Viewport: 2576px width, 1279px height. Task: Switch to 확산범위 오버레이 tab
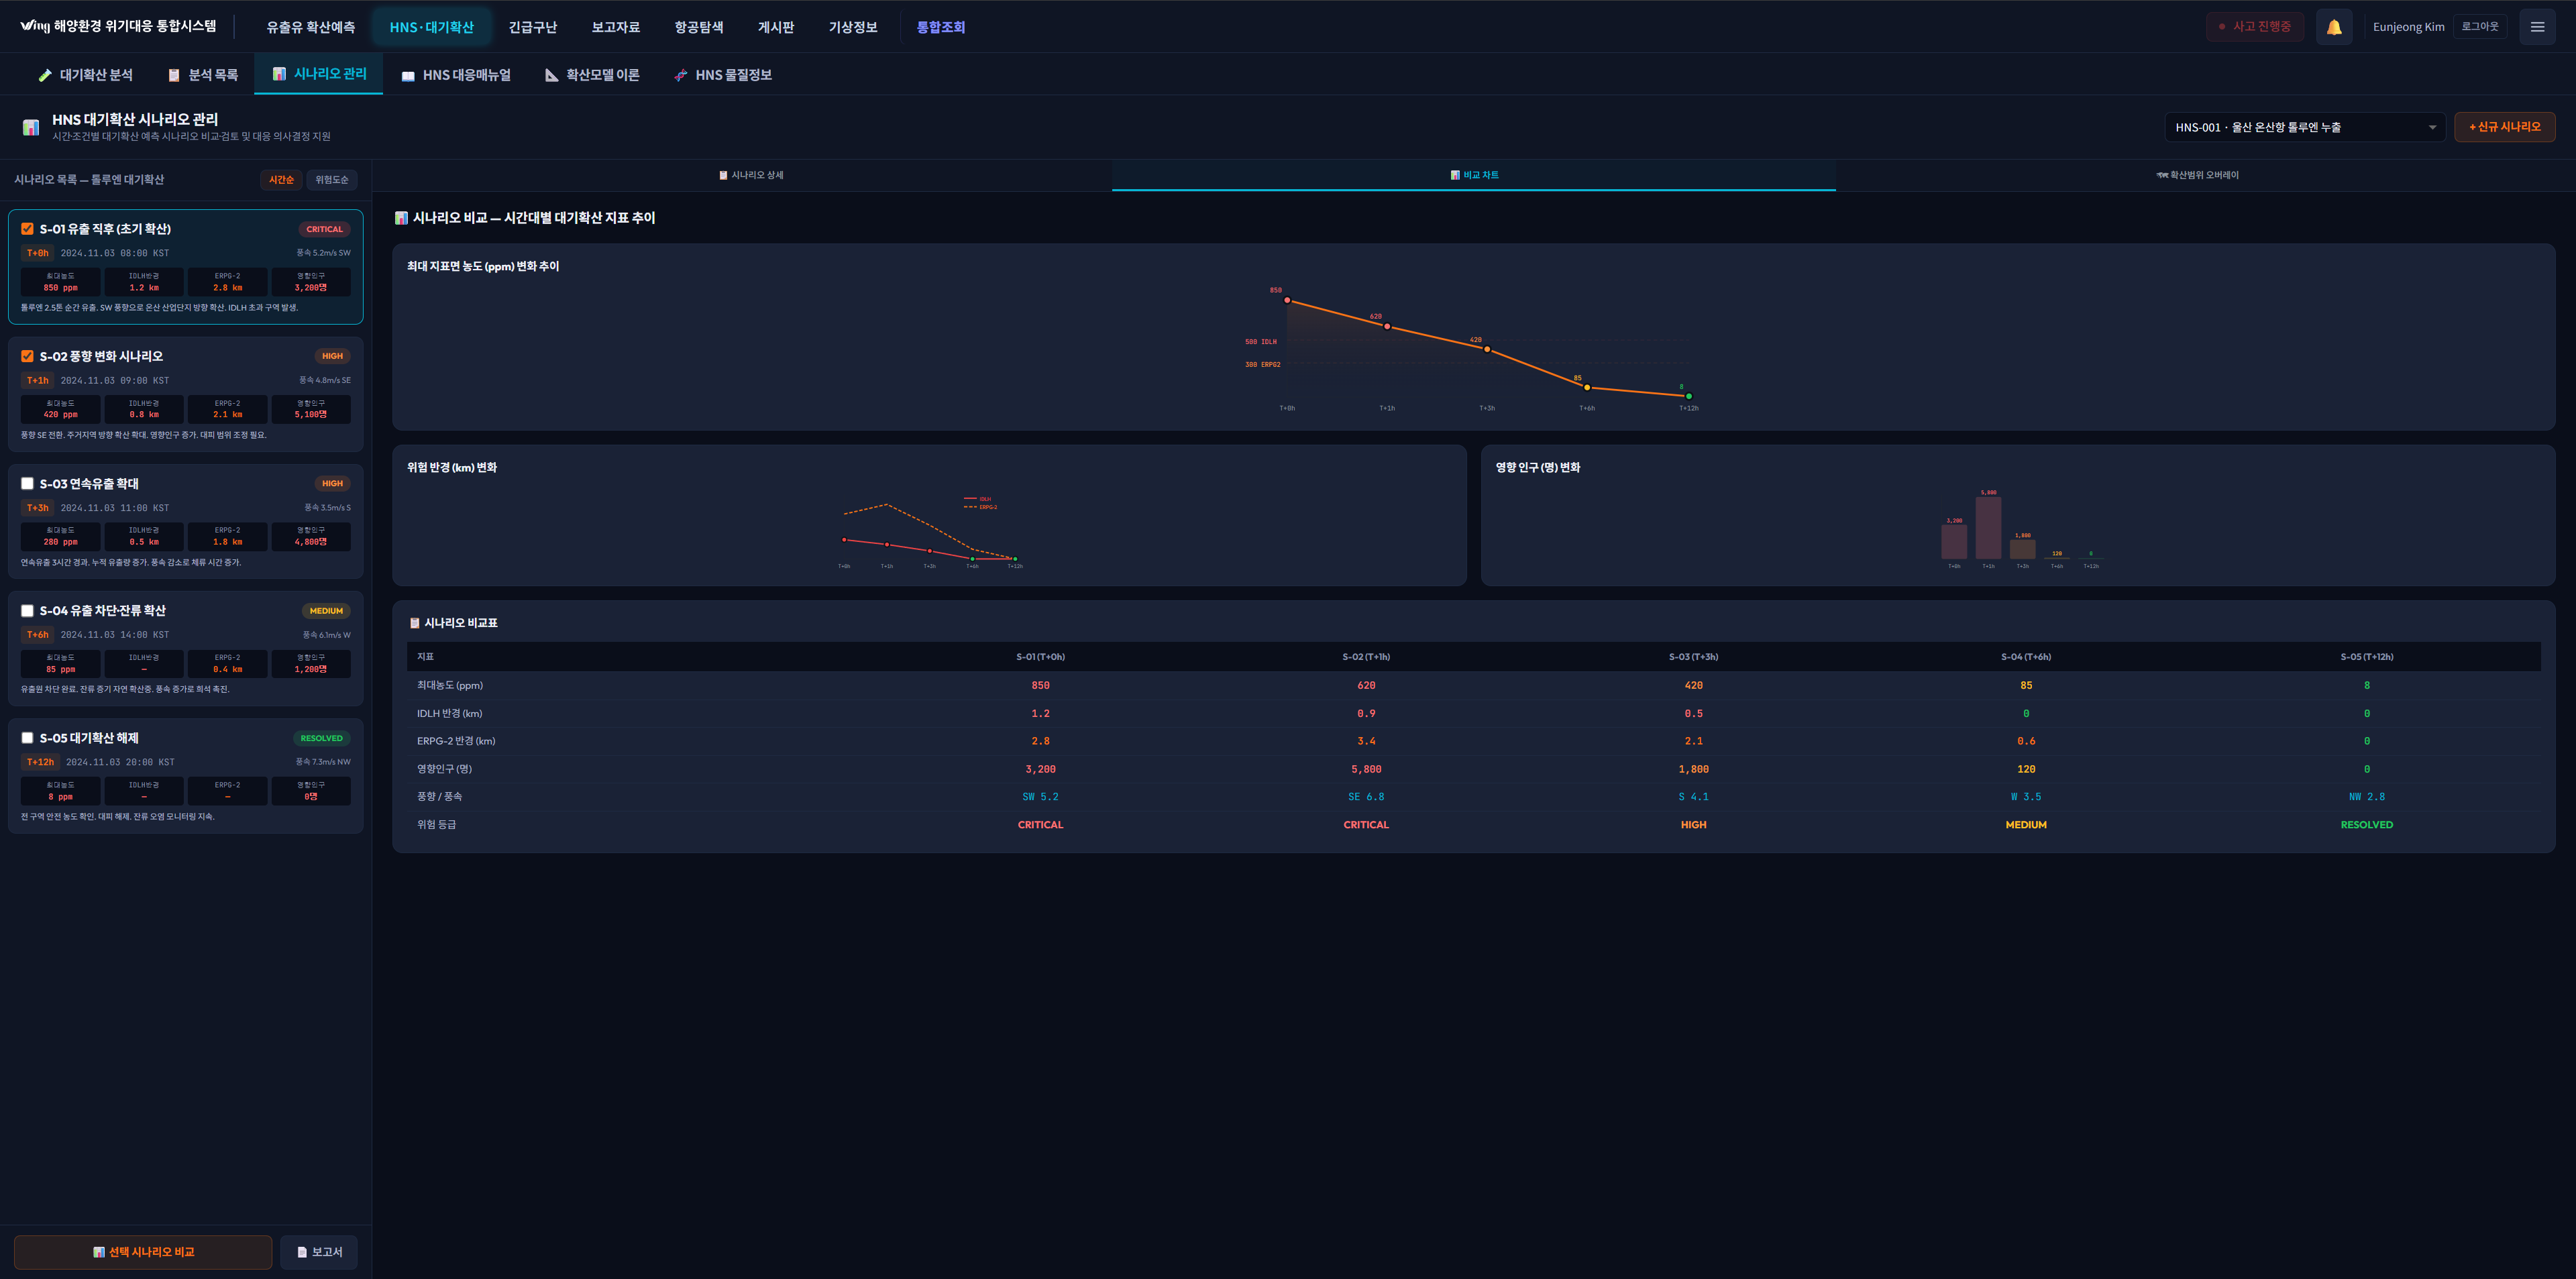pos(2196,175)
